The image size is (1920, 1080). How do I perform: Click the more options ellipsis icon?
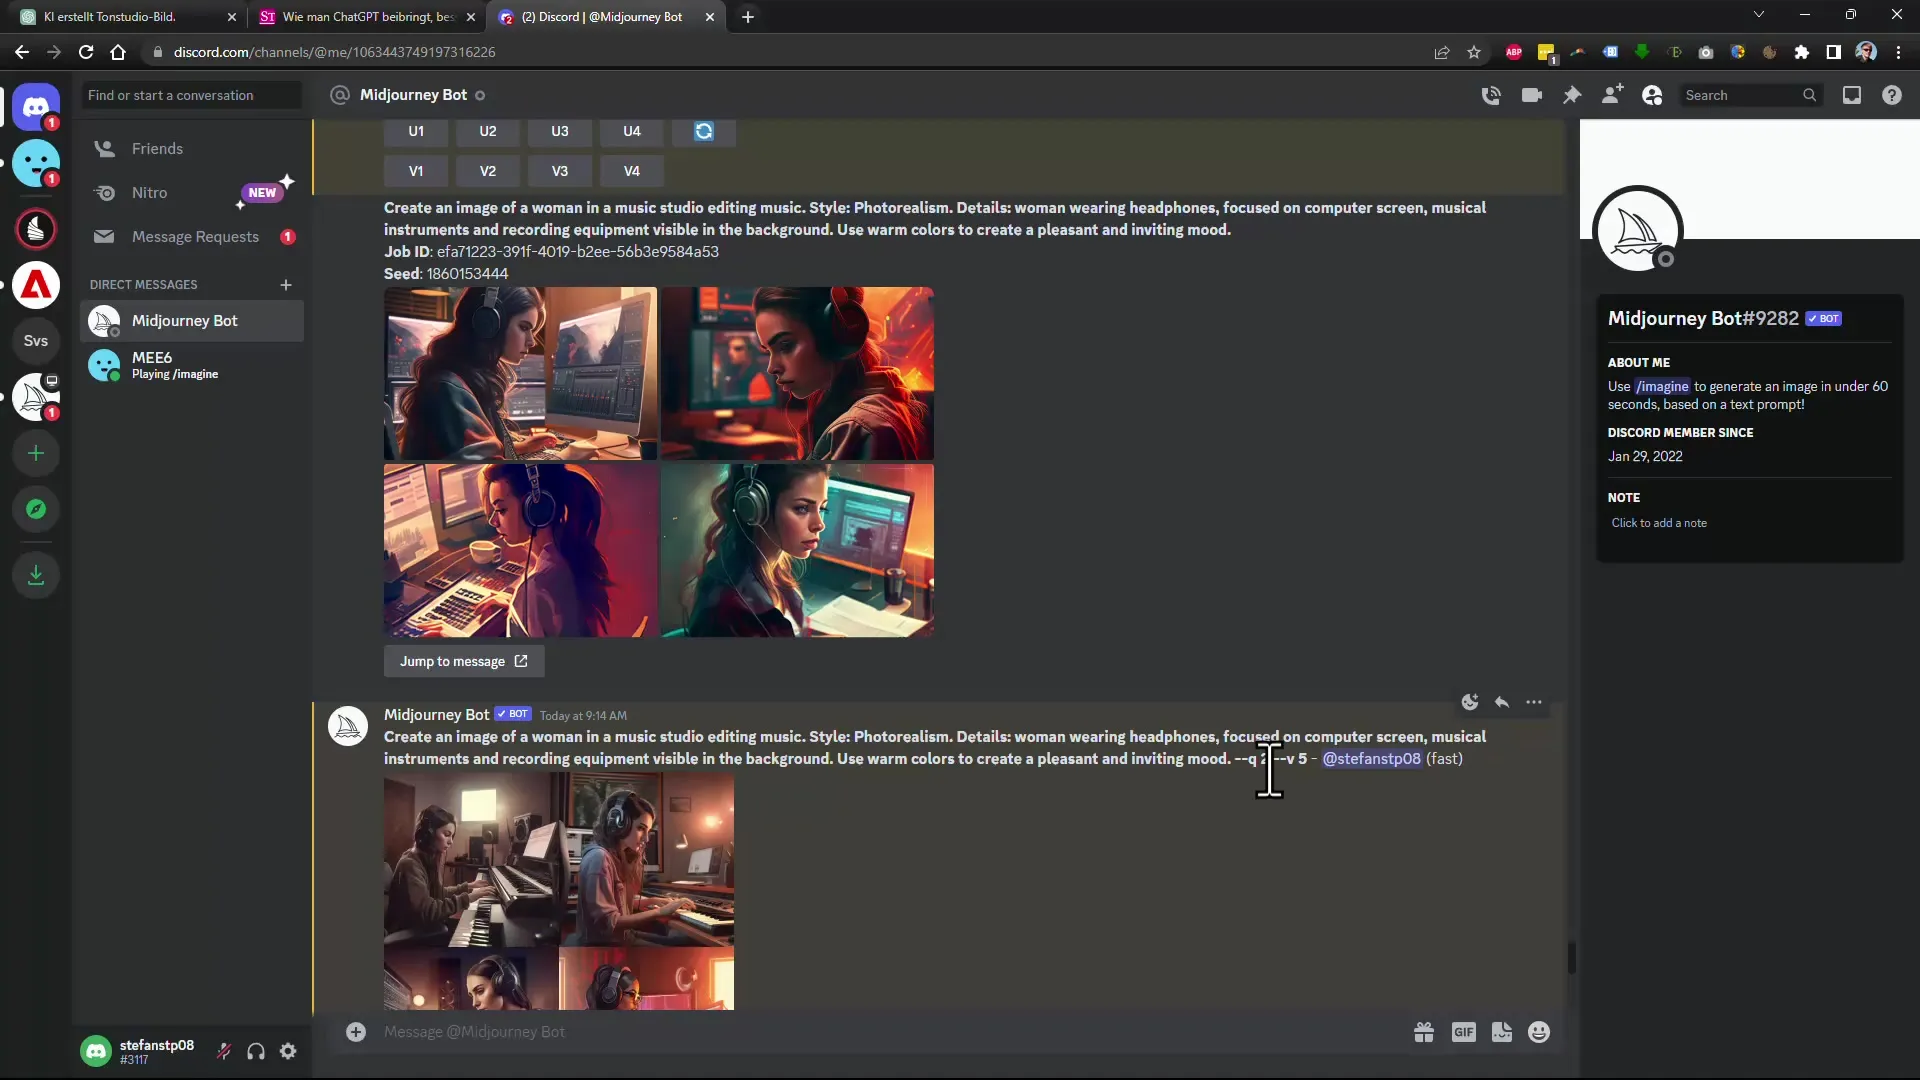click(1534, 700)
